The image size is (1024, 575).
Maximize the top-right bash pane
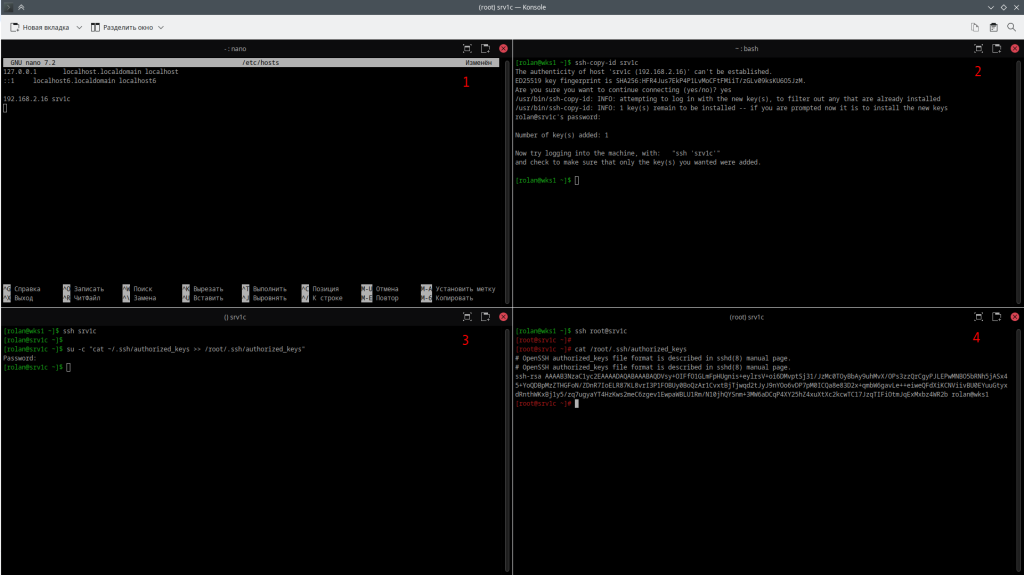pyautogui.click(x=979, y=48)
